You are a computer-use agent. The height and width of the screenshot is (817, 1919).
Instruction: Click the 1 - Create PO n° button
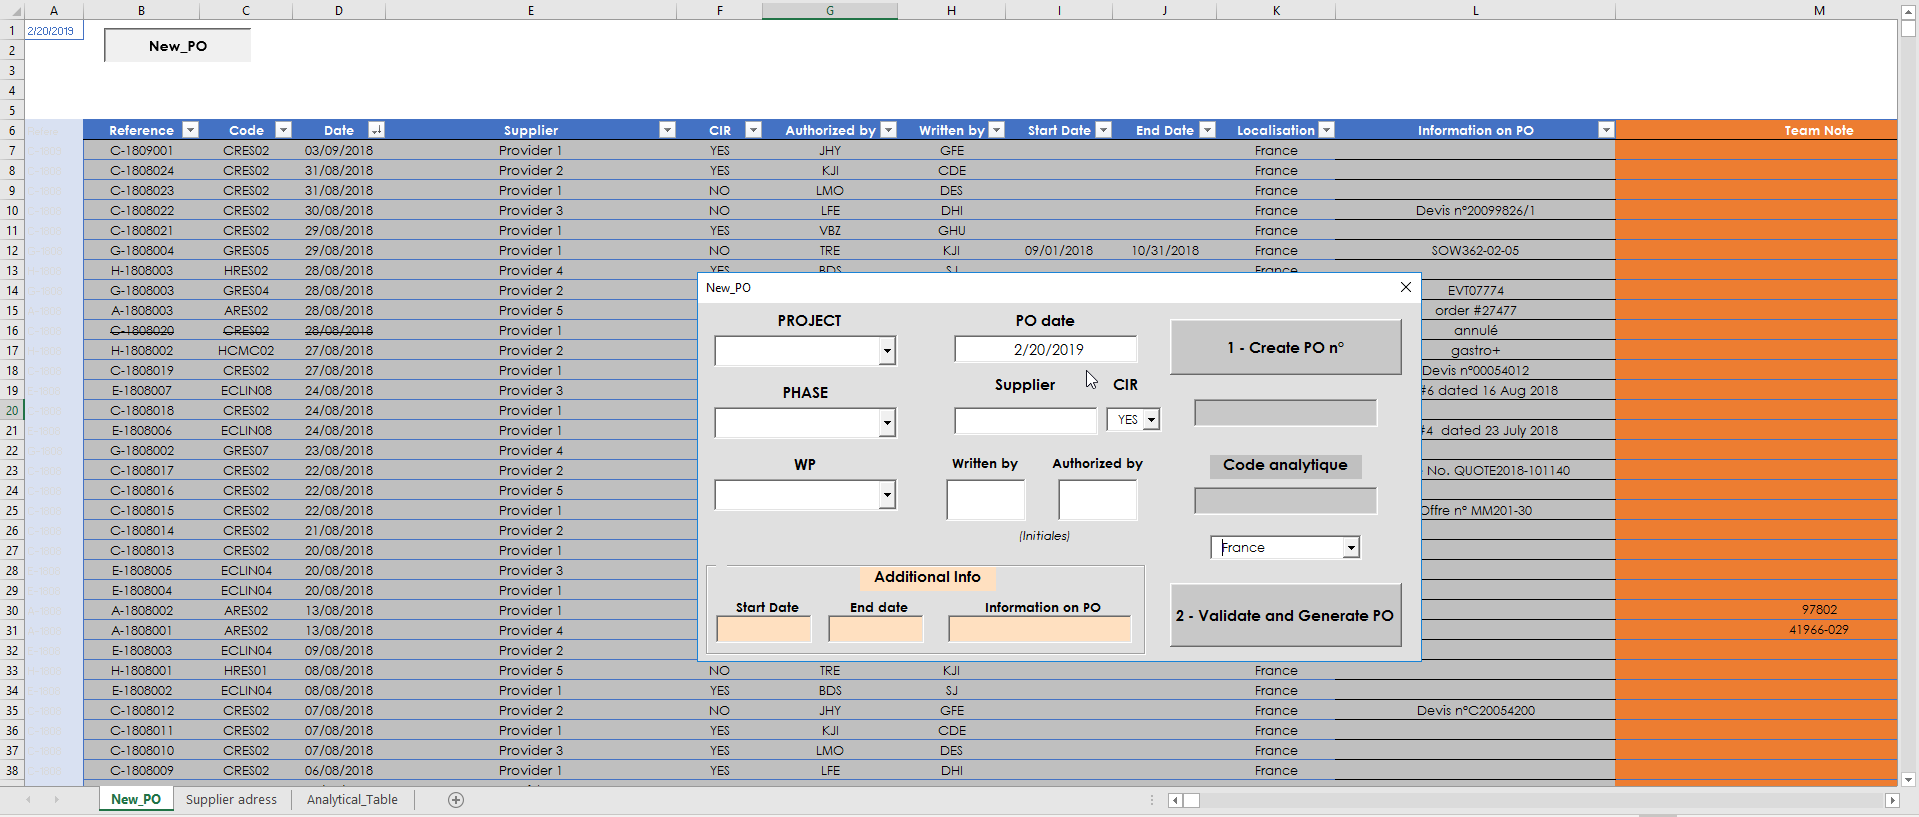tap(1285, 348)
